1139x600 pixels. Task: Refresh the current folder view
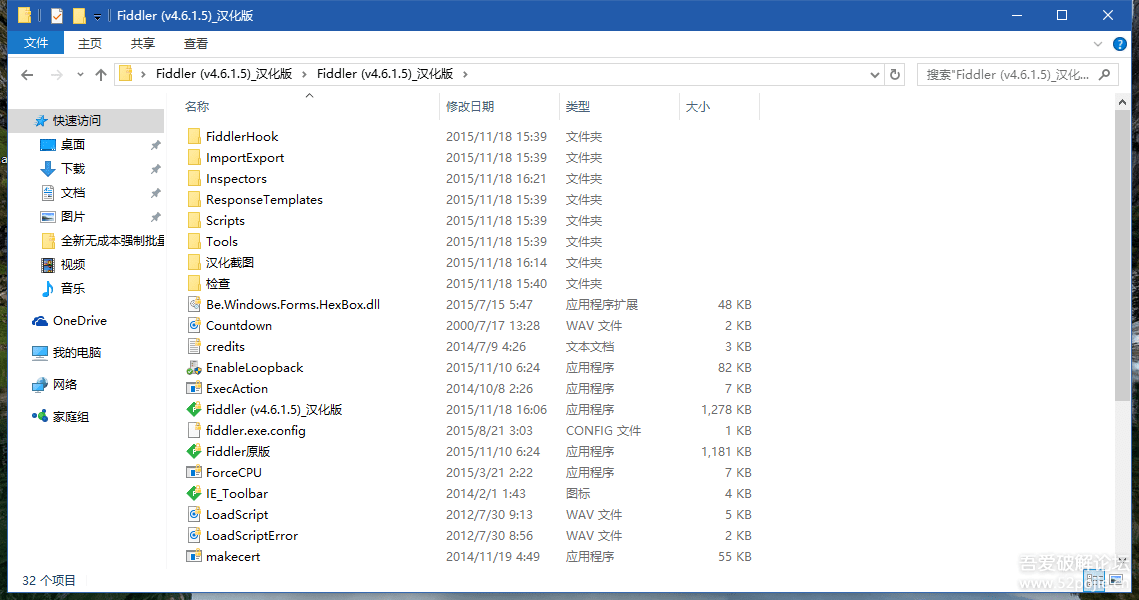pos(895,75)
